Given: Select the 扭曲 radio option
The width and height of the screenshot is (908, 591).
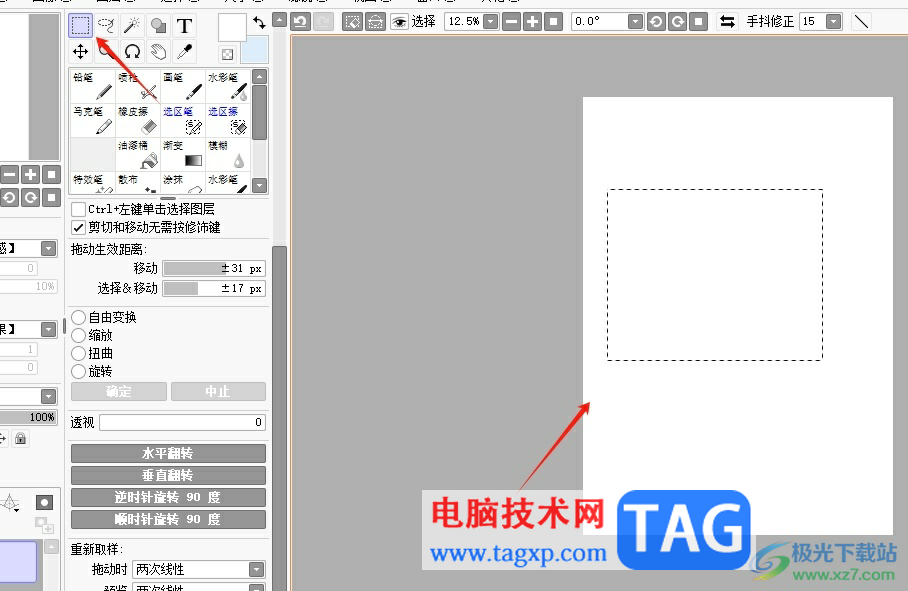Looking at the screenshot, I should pyautogui.click(x=79, y=353).
